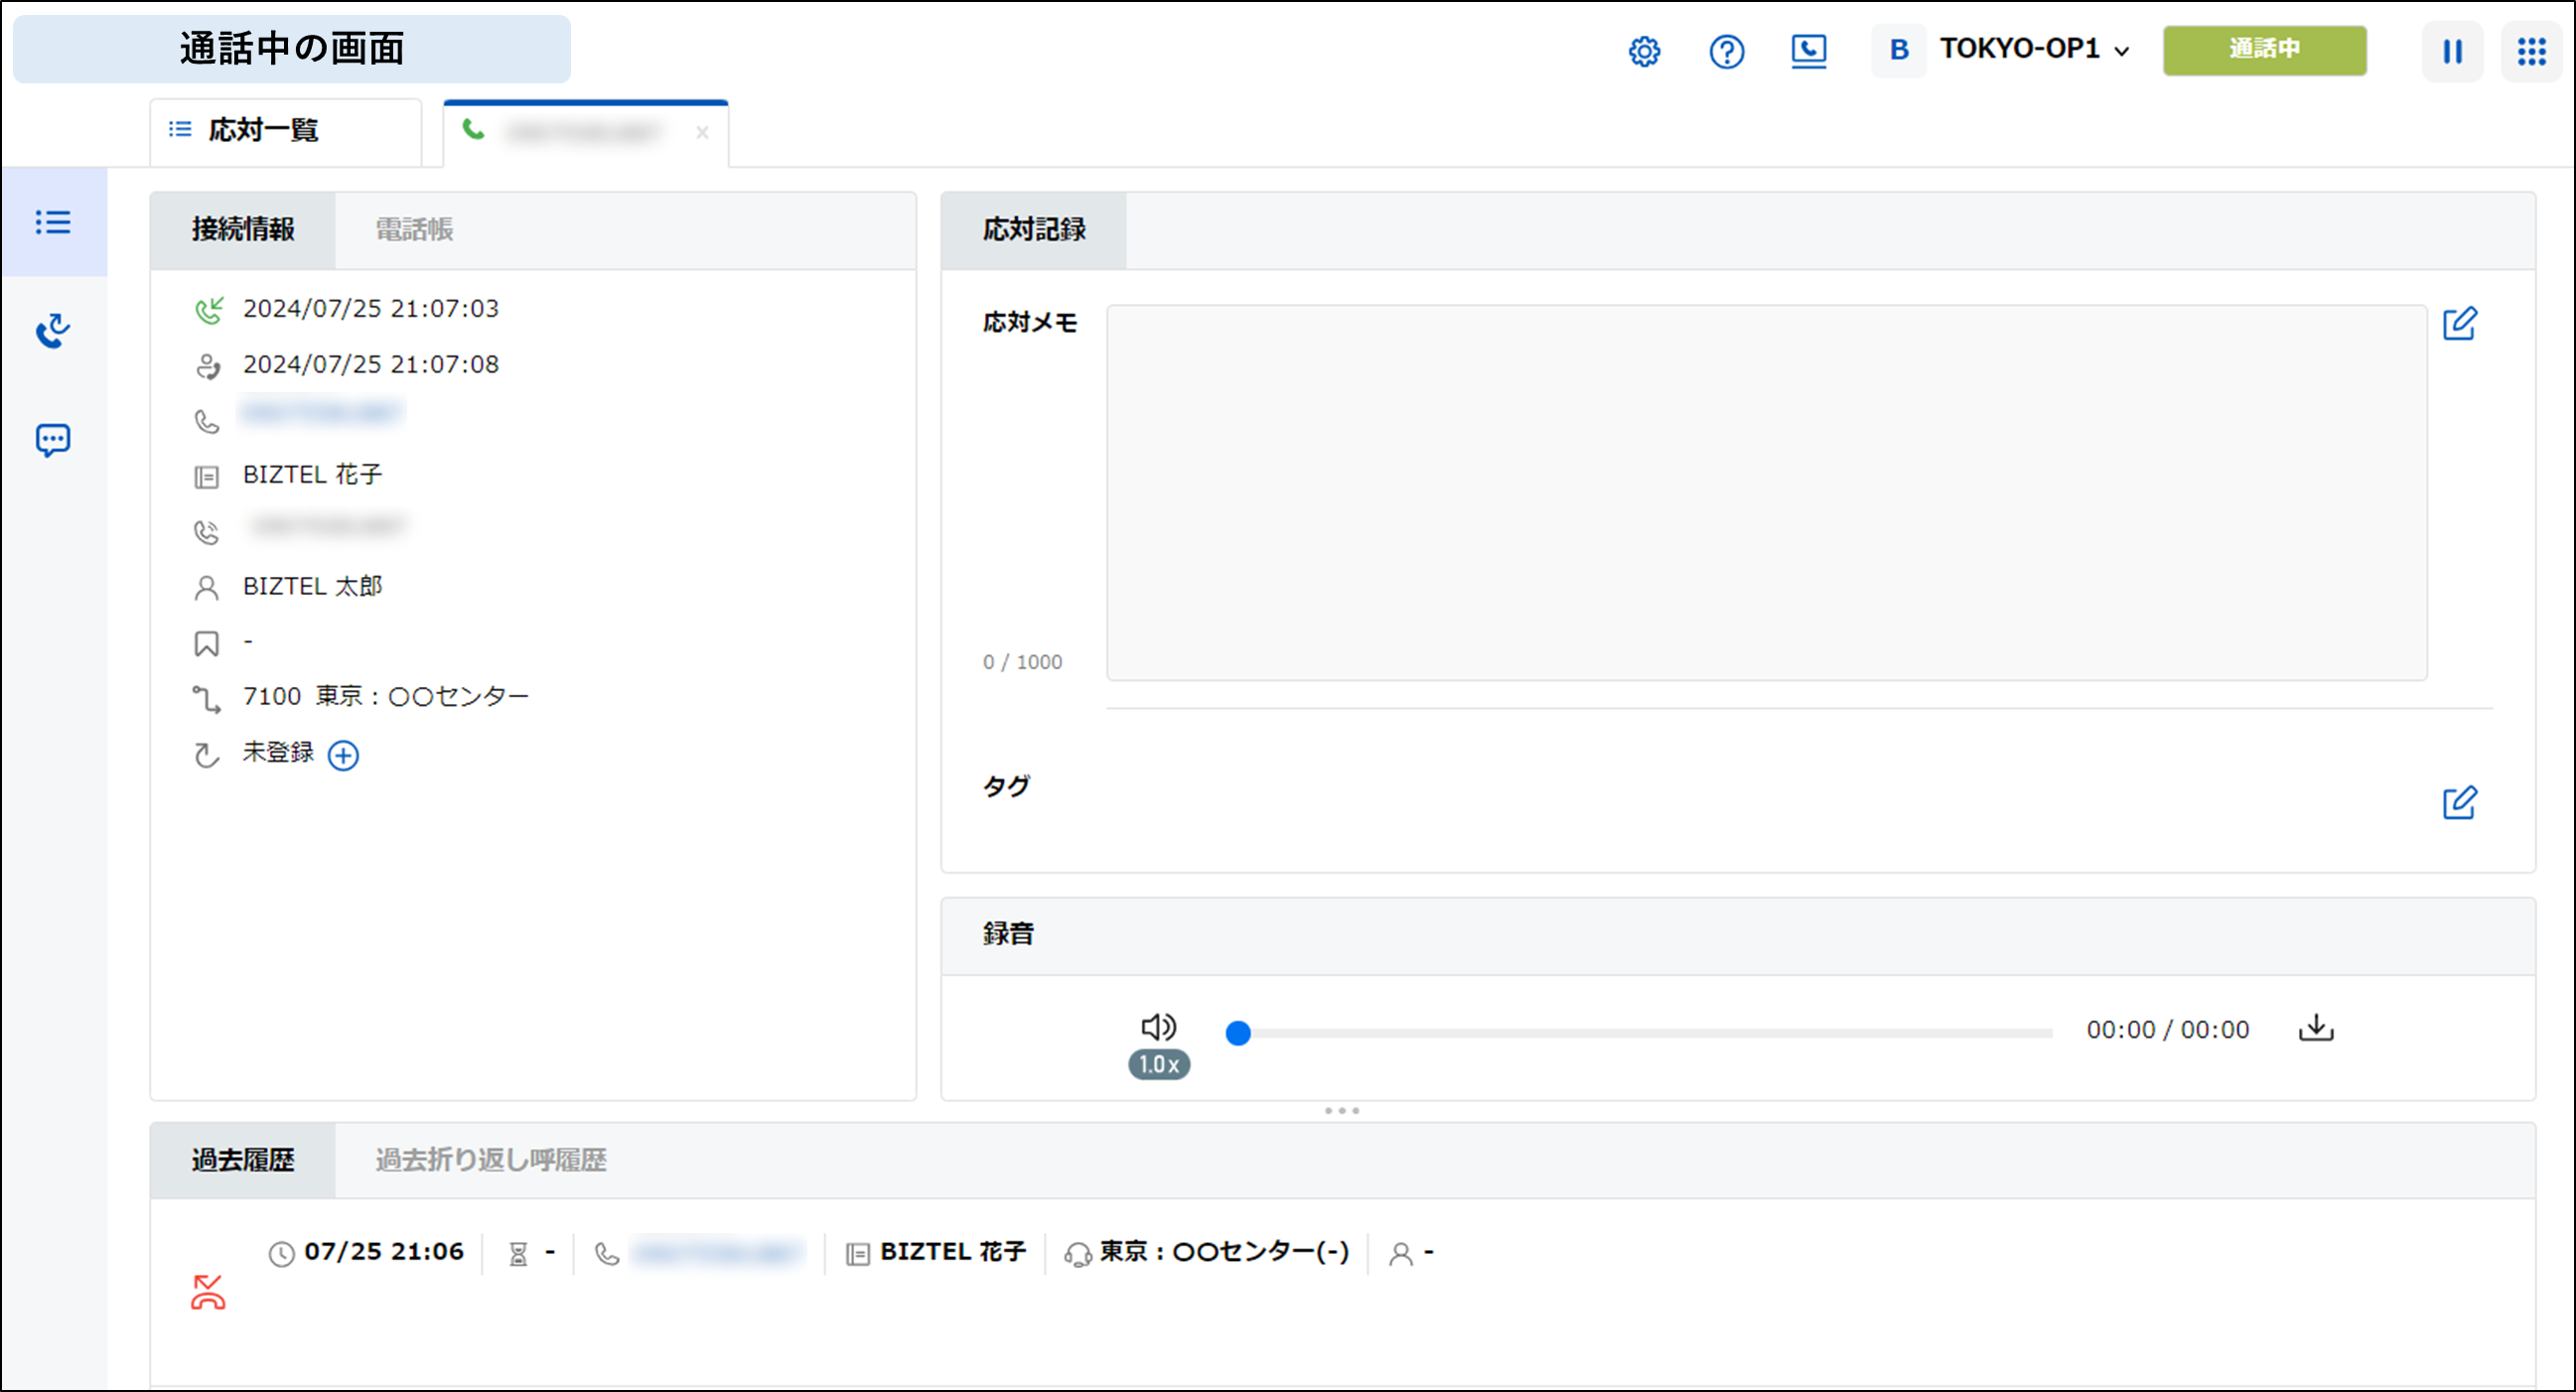Change 1.0x playback speed

[1158, 1064]
